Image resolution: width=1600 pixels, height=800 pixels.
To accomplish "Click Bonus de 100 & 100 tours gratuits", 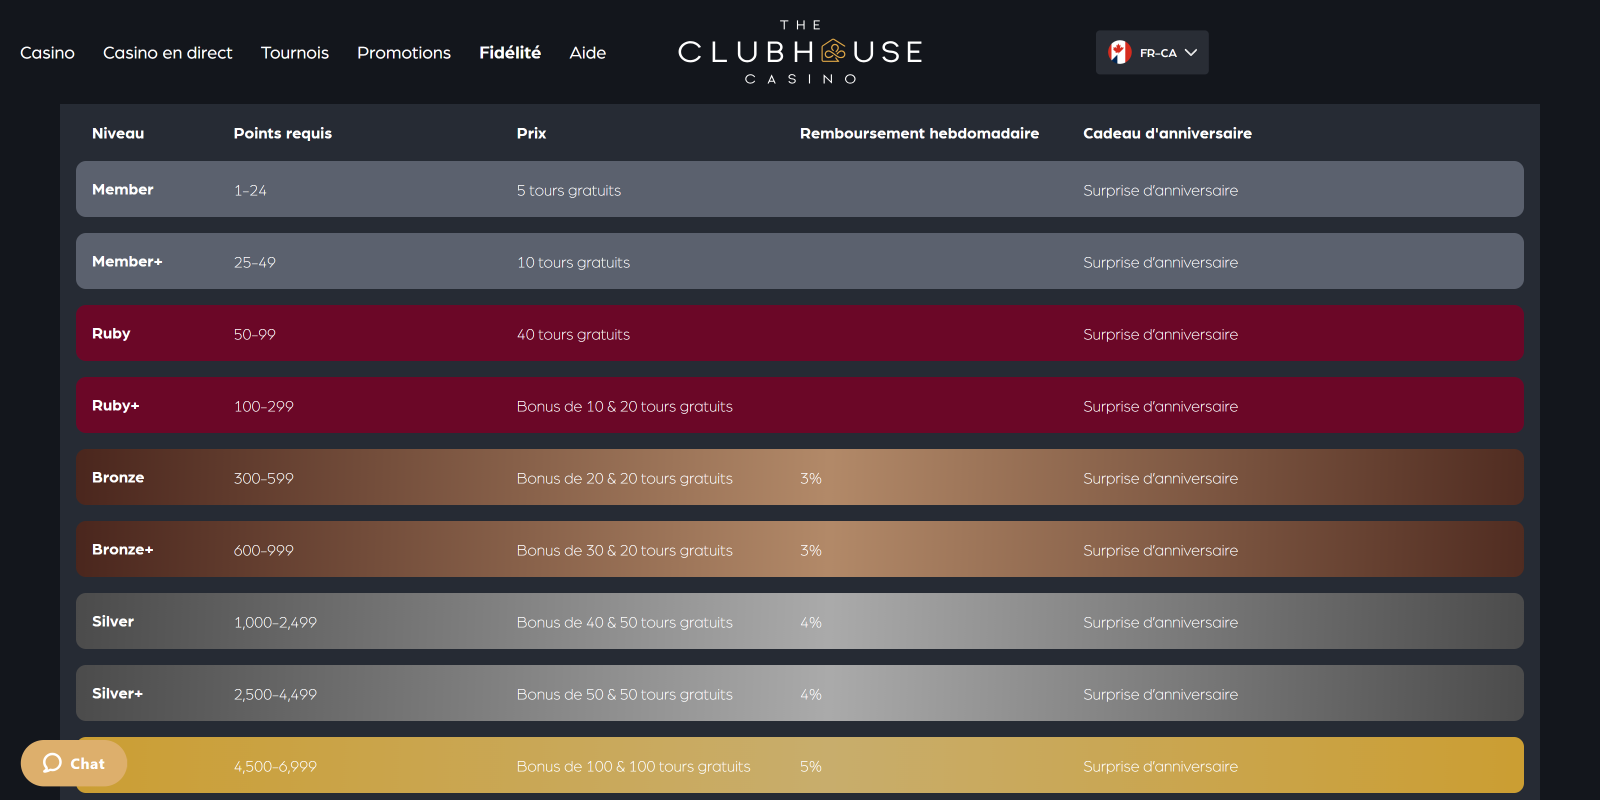I will [x=634, y=766].
